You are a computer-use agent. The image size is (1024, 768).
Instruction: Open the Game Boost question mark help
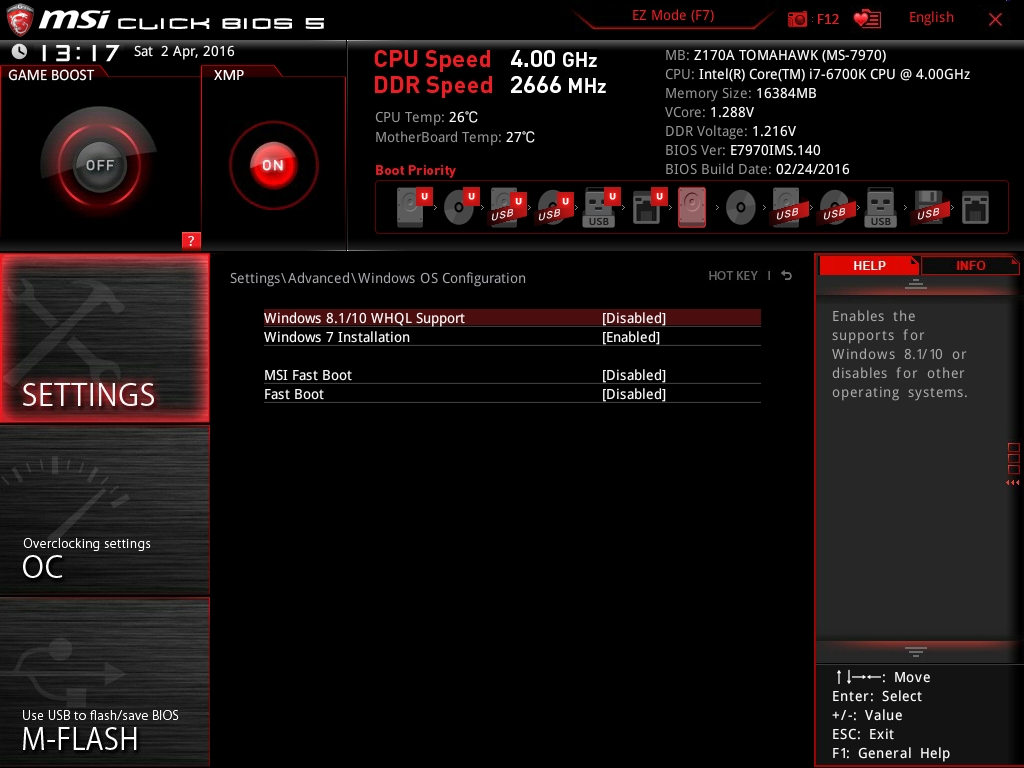(191, 240)
